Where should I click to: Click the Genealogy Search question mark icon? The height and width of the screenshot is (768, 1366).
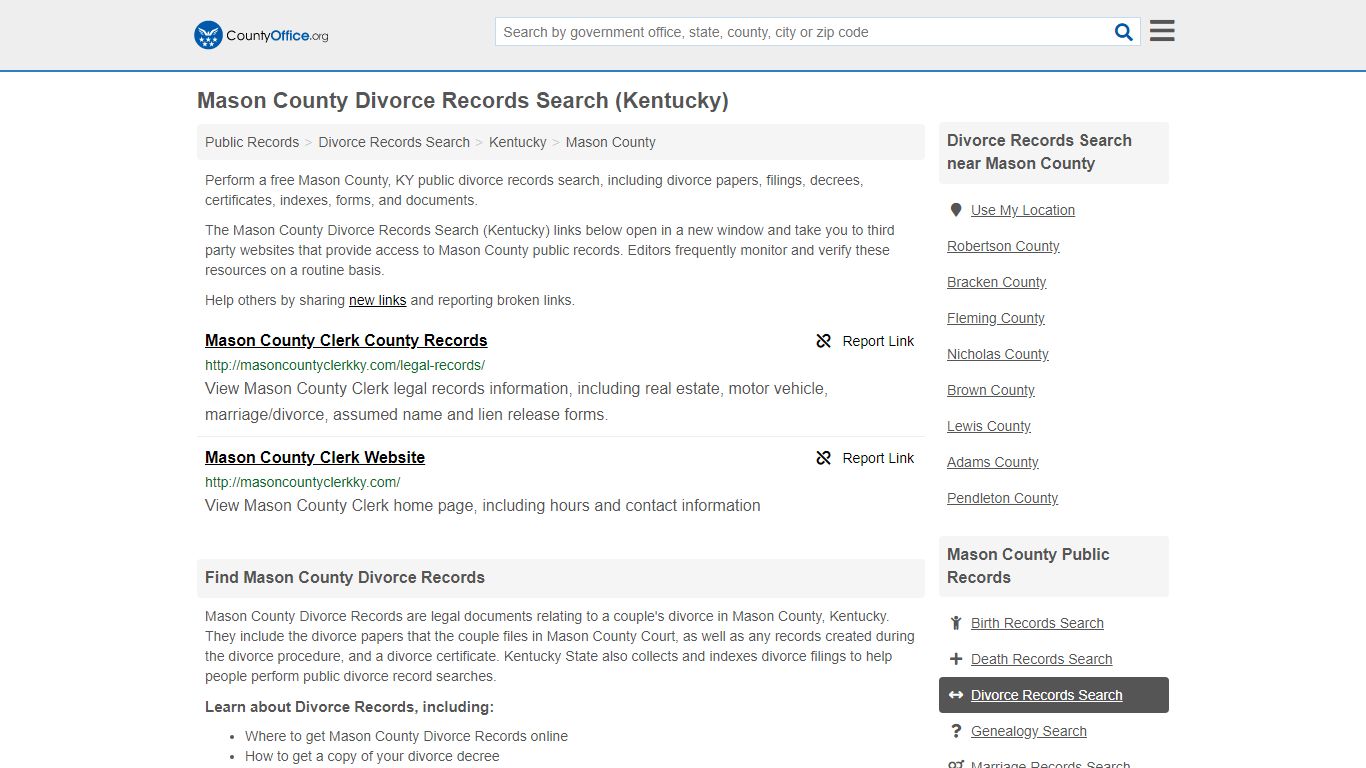pos(956,731)
